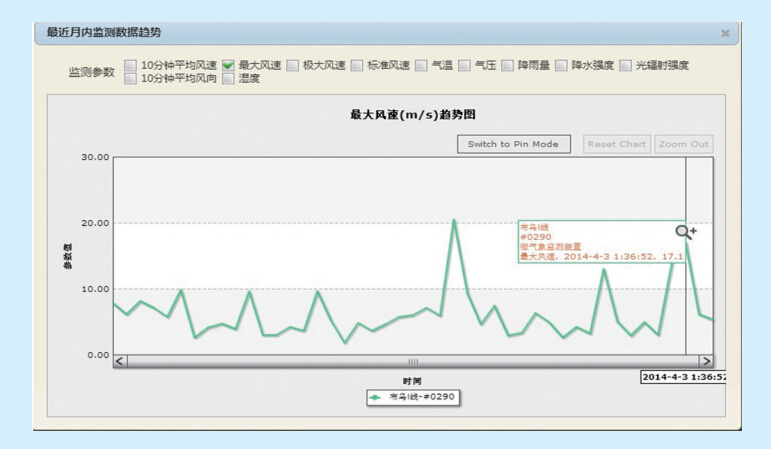Click the left arrow on chart scrollbar

coord(120,361)
